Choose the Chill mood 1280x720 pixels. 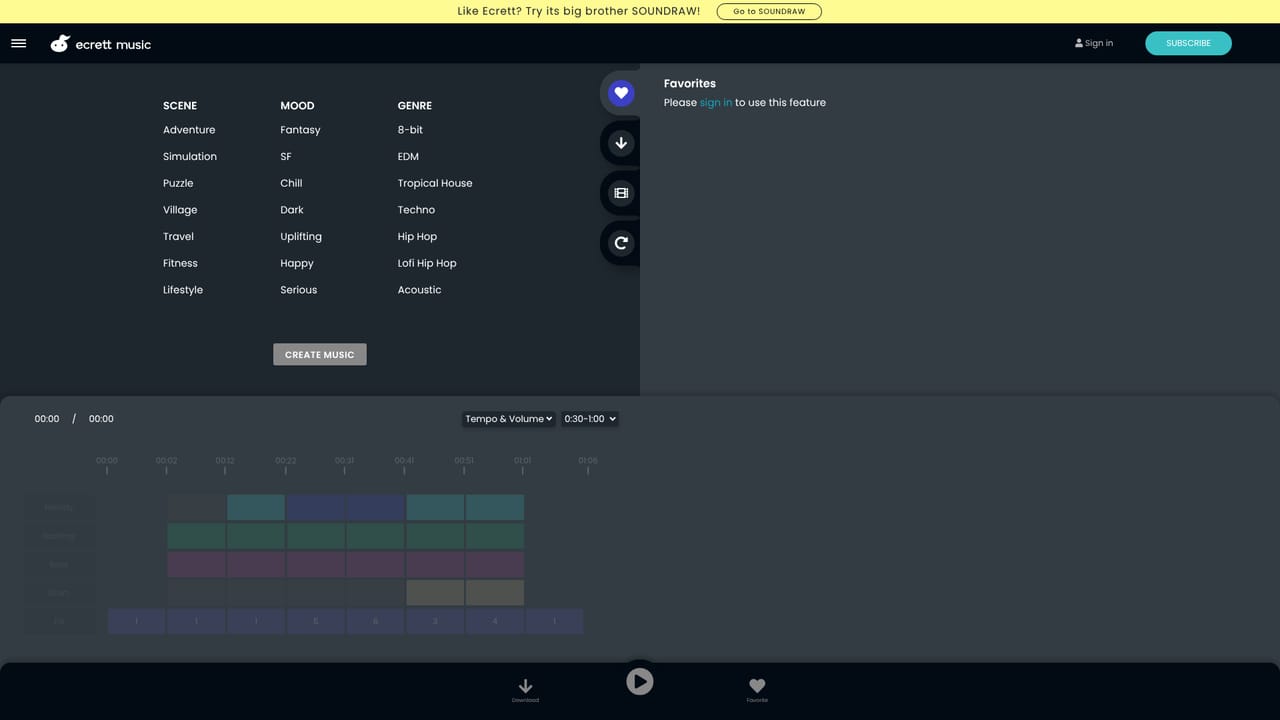(291, 183)
